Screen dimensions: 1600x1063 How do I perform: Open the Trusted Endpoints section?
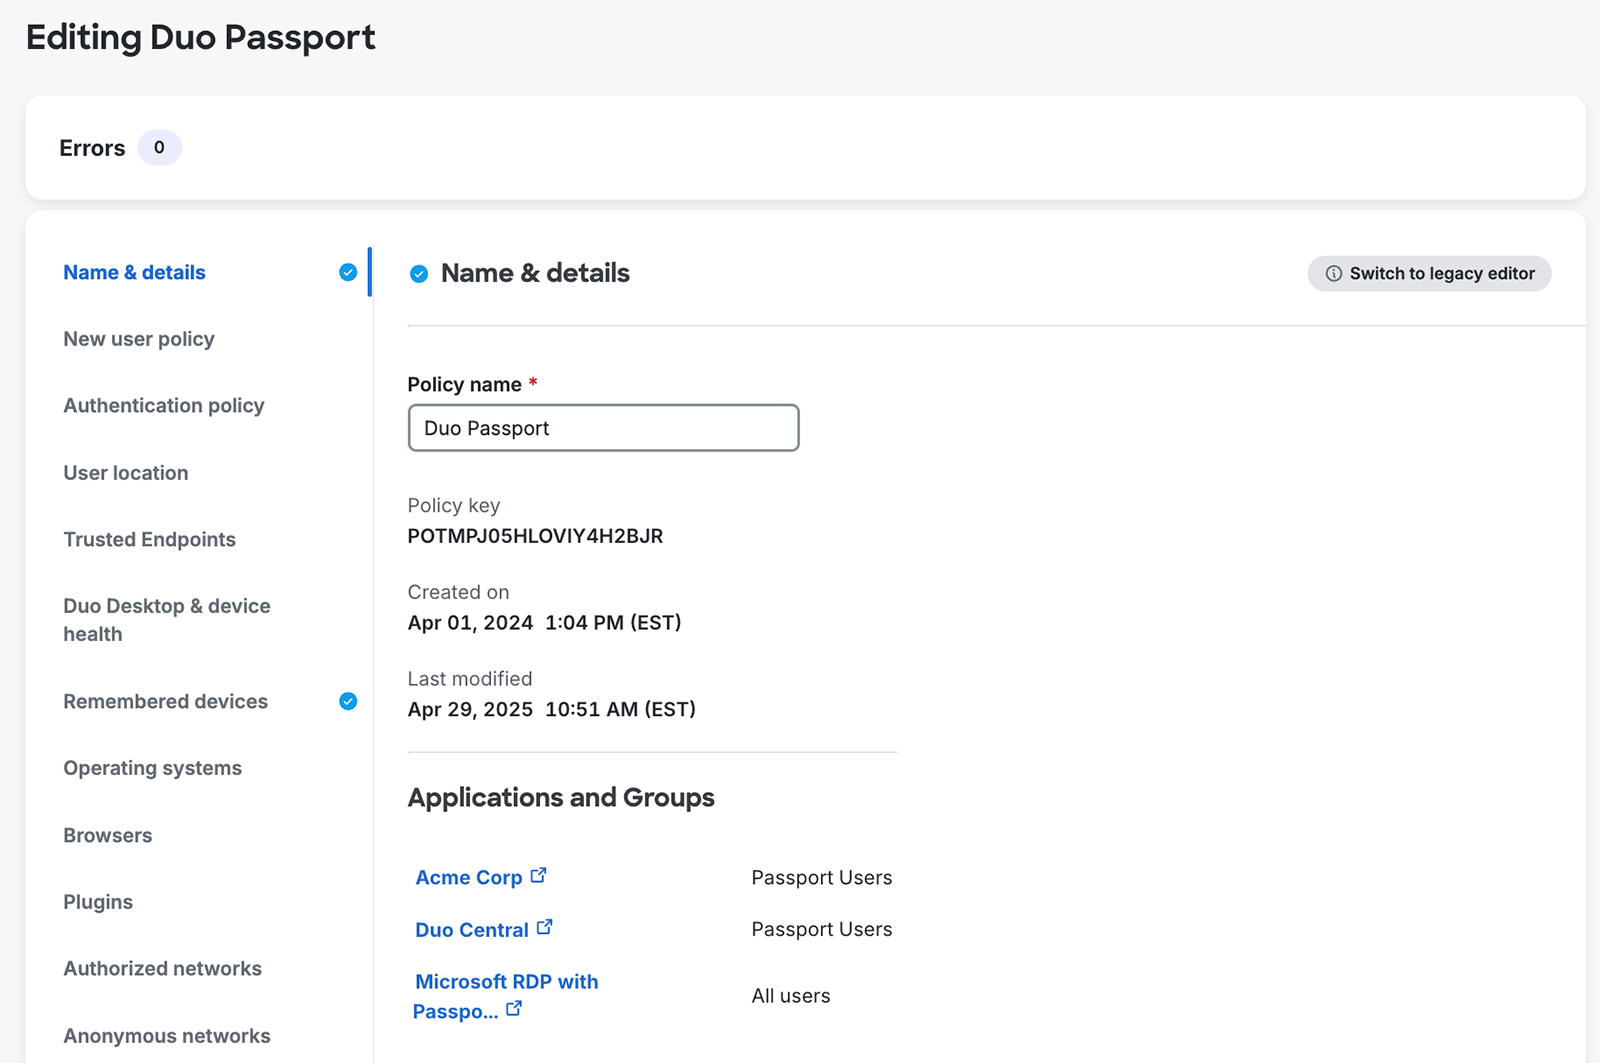pos(149,539)
